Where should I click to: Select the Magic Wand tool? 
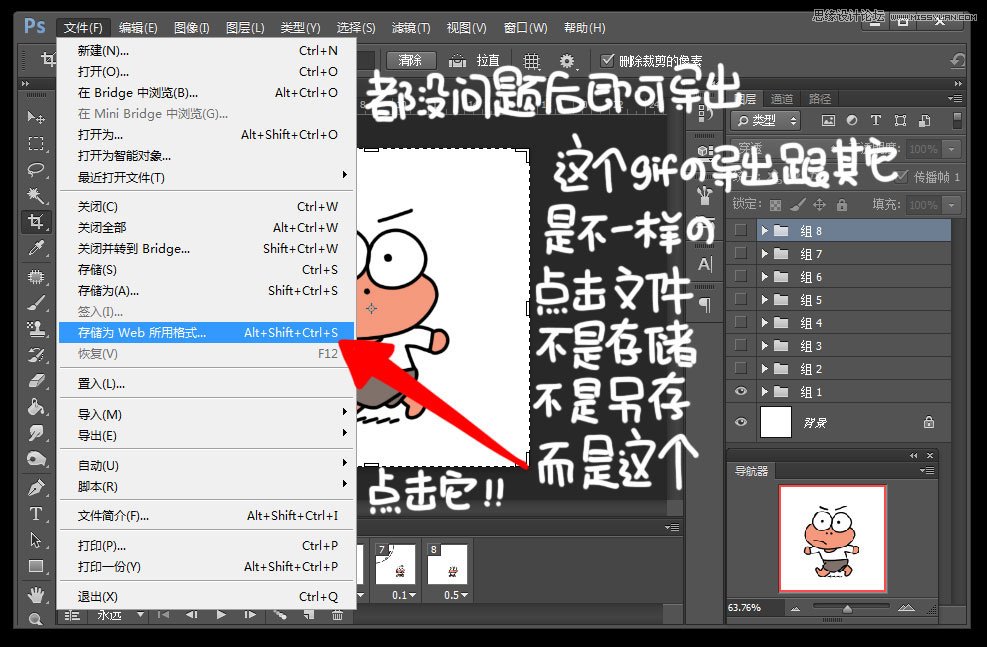(x=36, y=196)
